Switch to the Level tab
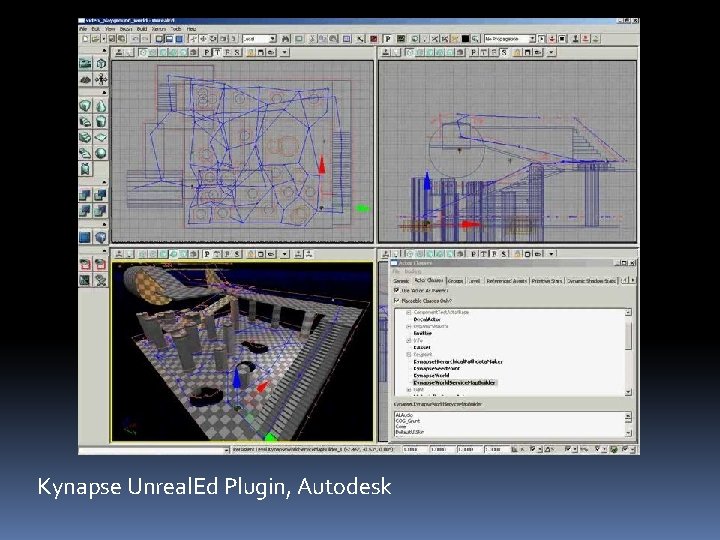Screen dimensions: 720x540 [475, 281]
